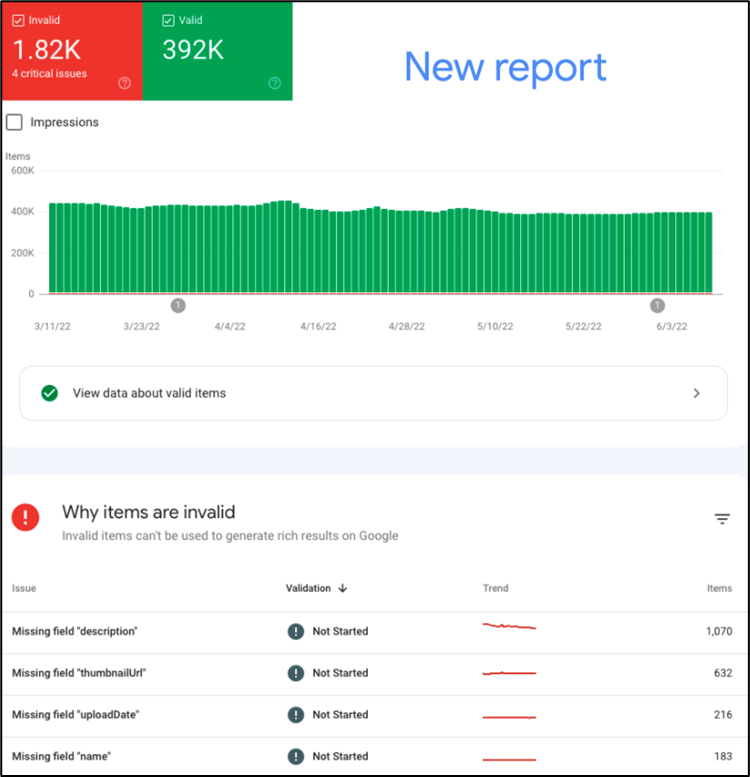
Task: Click the Not Started icon in thumbnailUrl row
Action: pos(296,673)
